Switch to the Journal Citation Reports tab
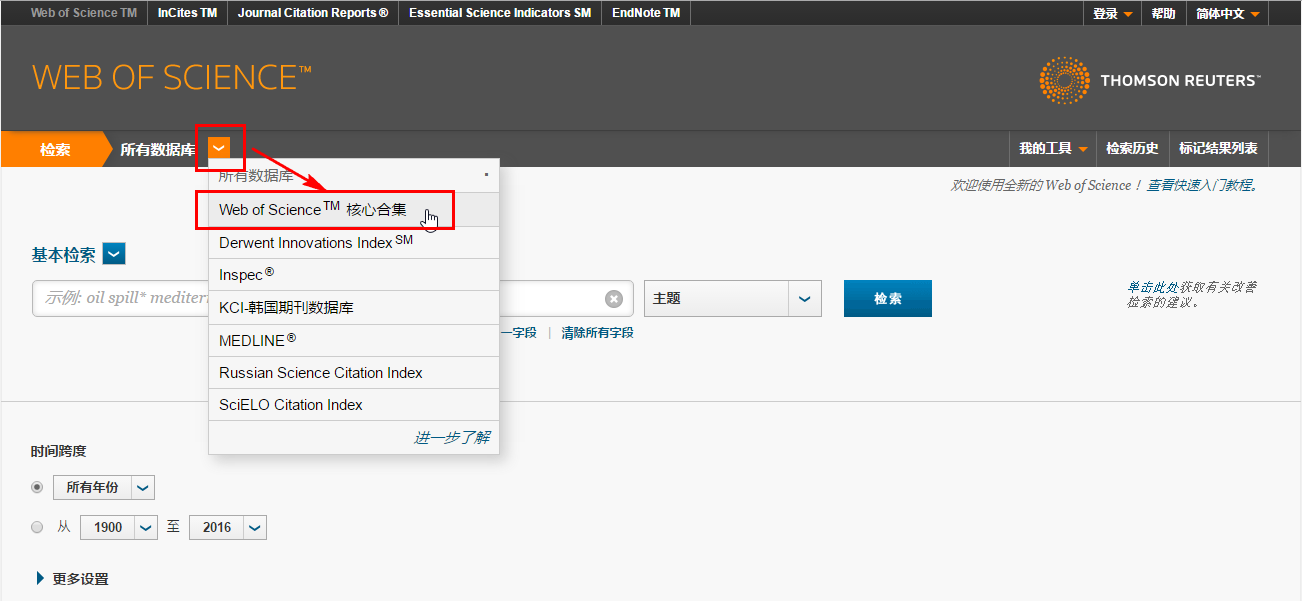 point(312,13)
